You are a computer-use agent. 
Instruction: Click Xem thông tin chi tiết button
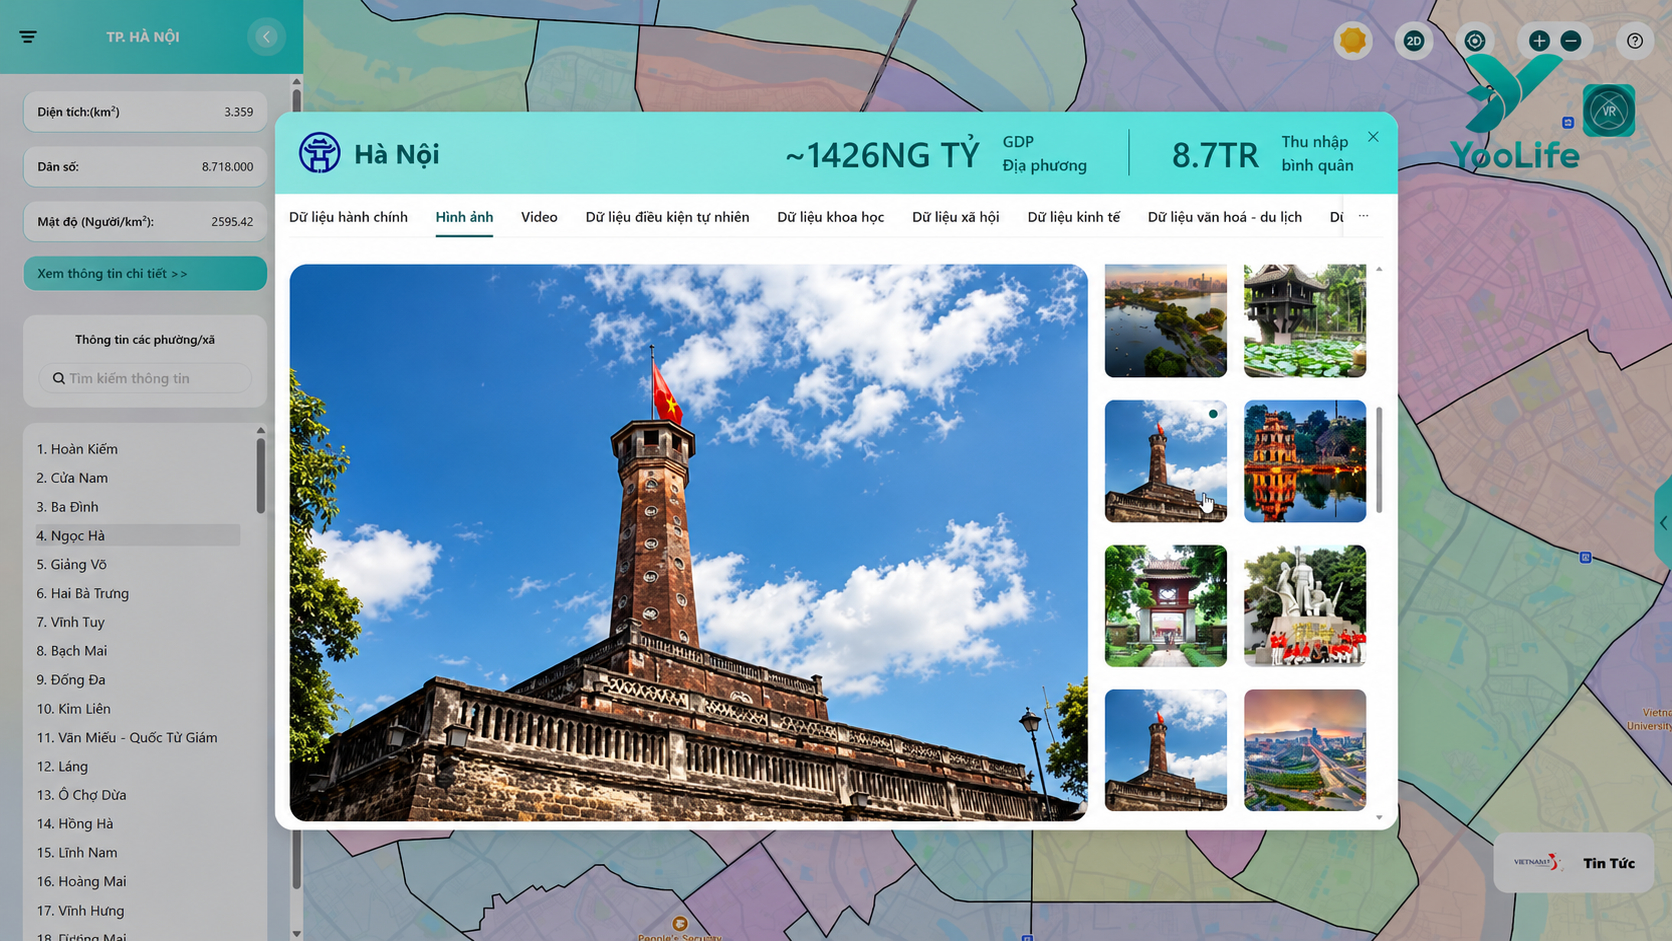[x=145, y=273]
